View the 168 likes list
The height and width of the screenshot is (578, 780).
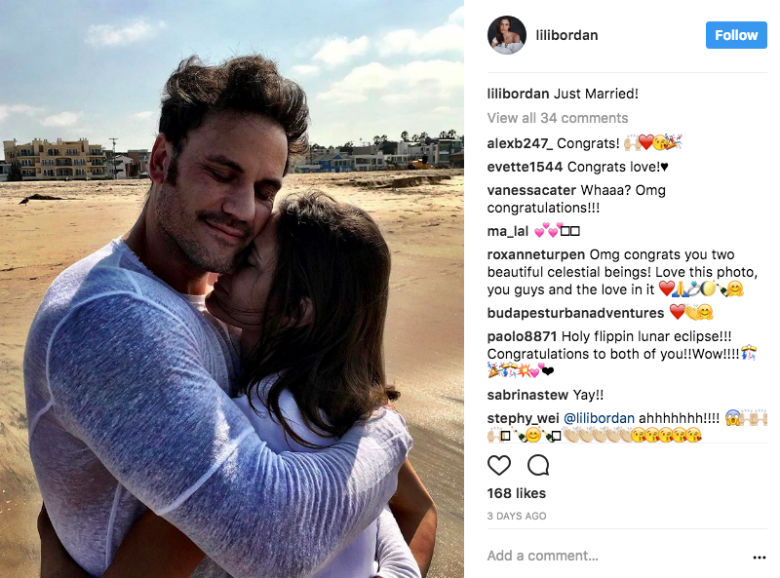point(516,493)
